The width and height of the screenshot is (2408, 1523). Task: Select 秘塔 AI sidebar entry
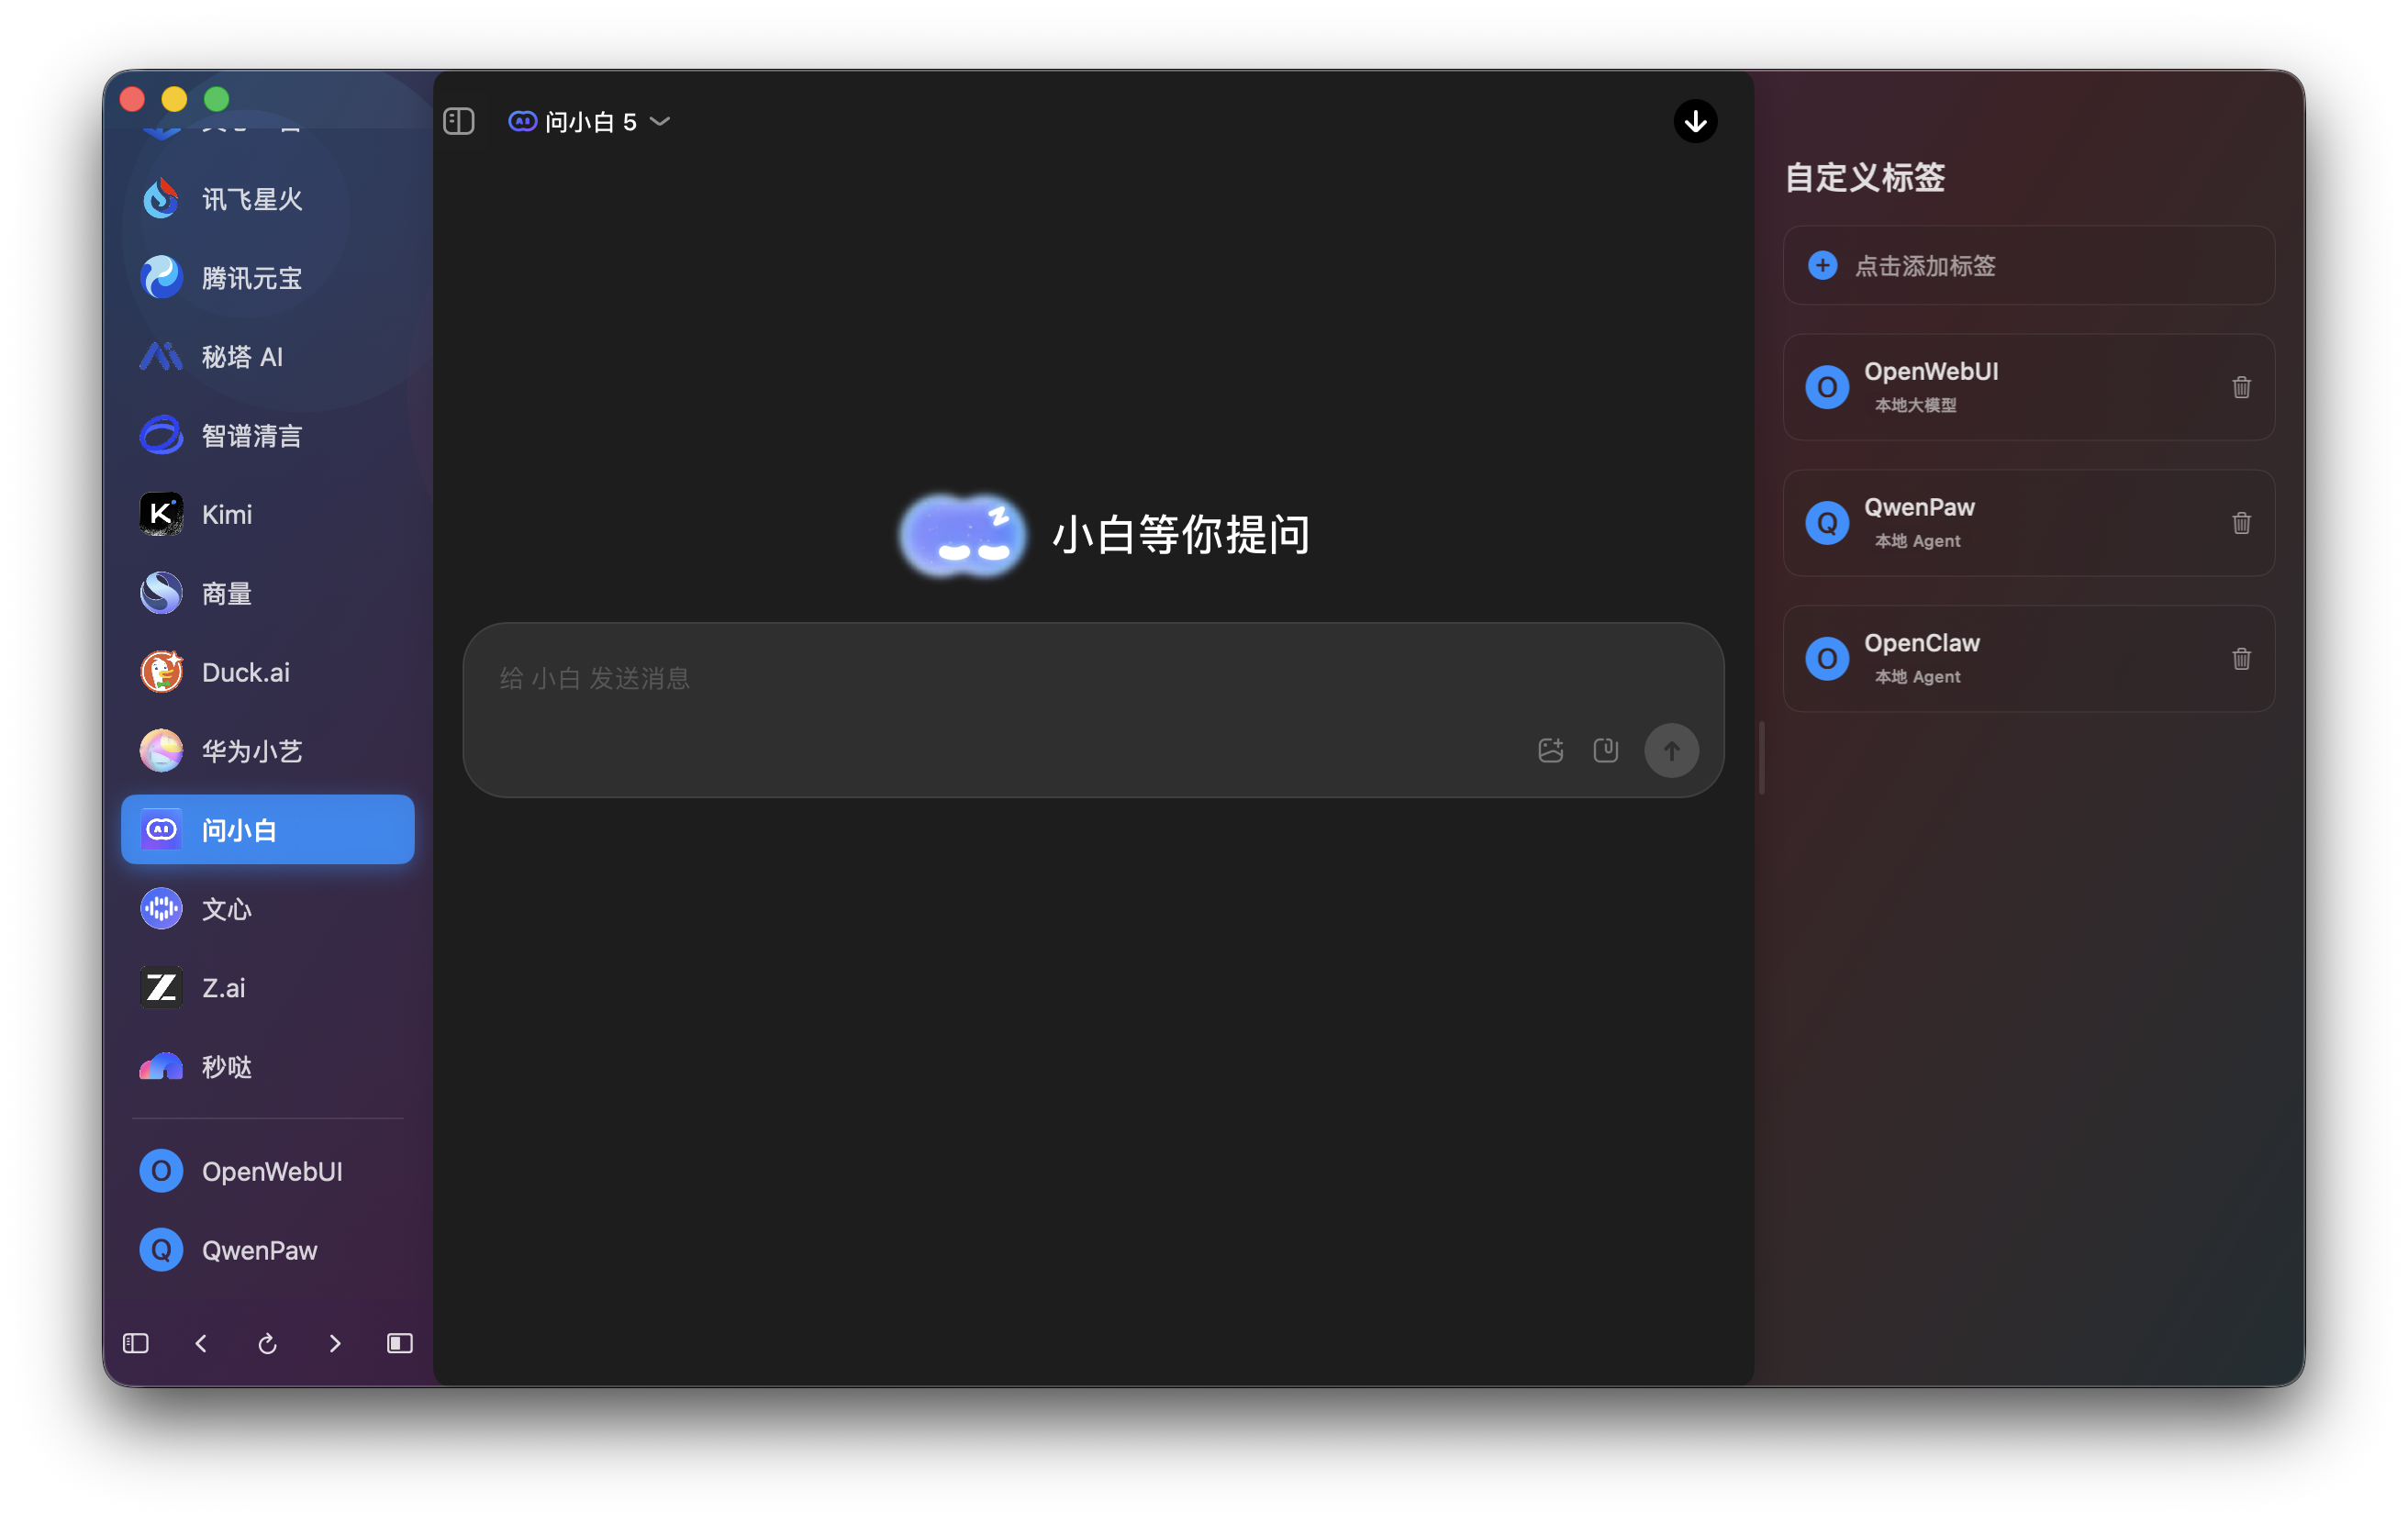pos(267,357)
